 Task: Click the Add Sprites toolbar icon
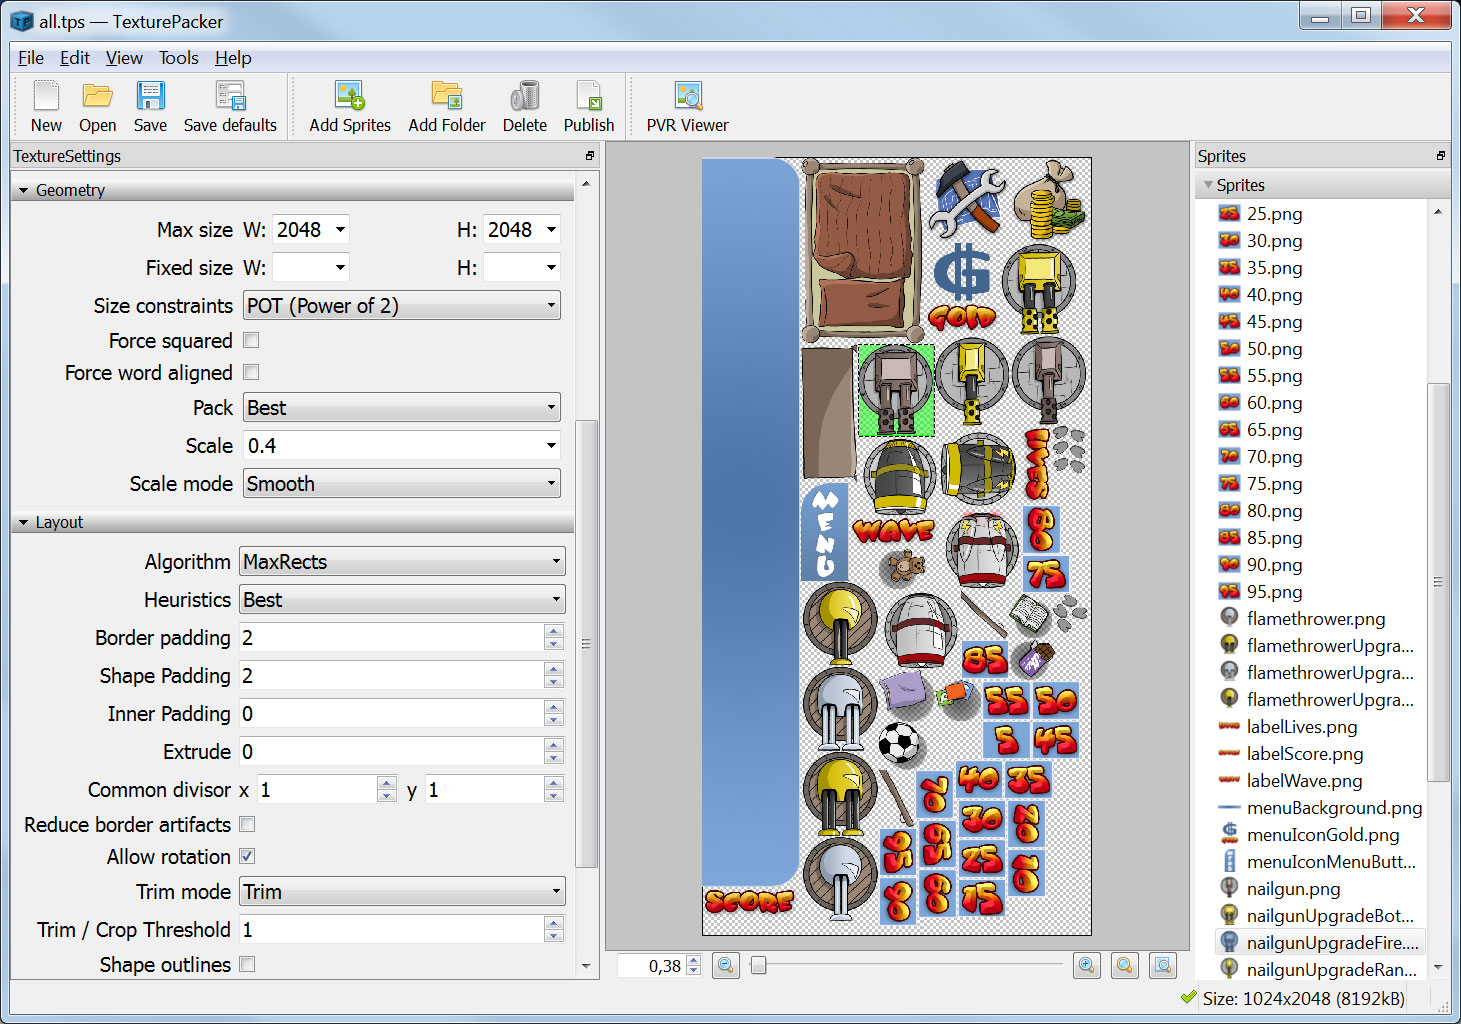(x=349, y=107)
